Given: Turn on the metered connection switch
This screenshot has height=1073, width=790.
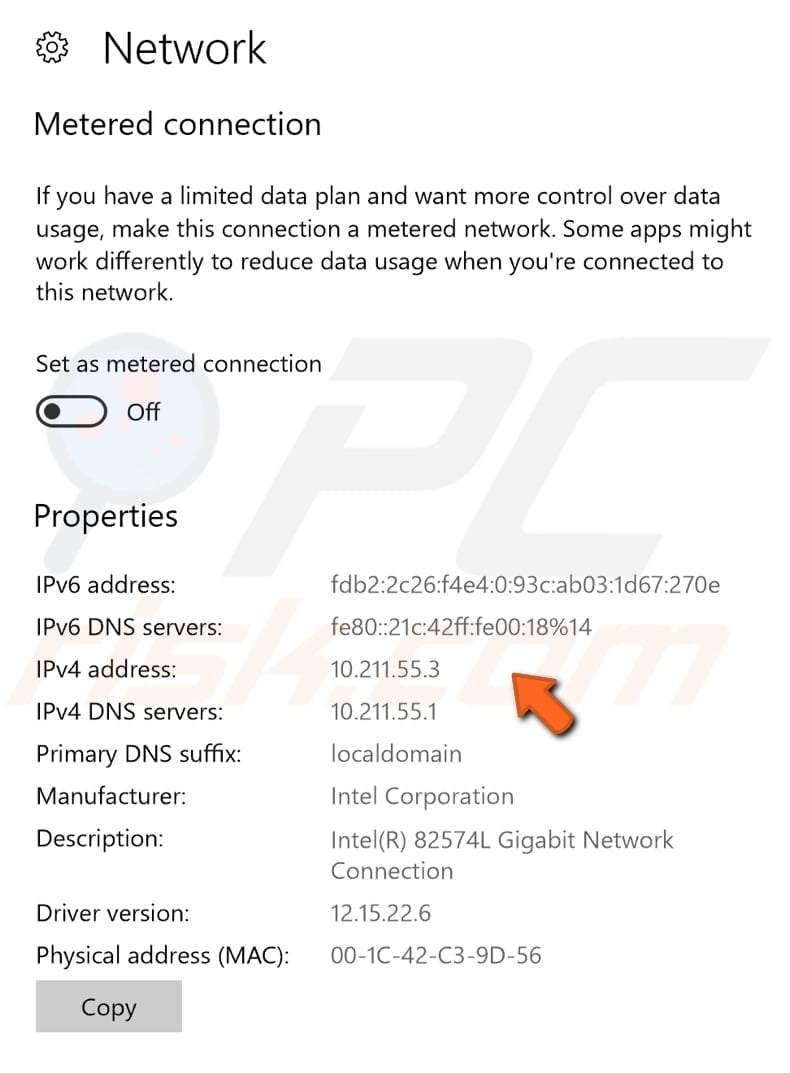Looking at the screenshot, I should 70,411.
